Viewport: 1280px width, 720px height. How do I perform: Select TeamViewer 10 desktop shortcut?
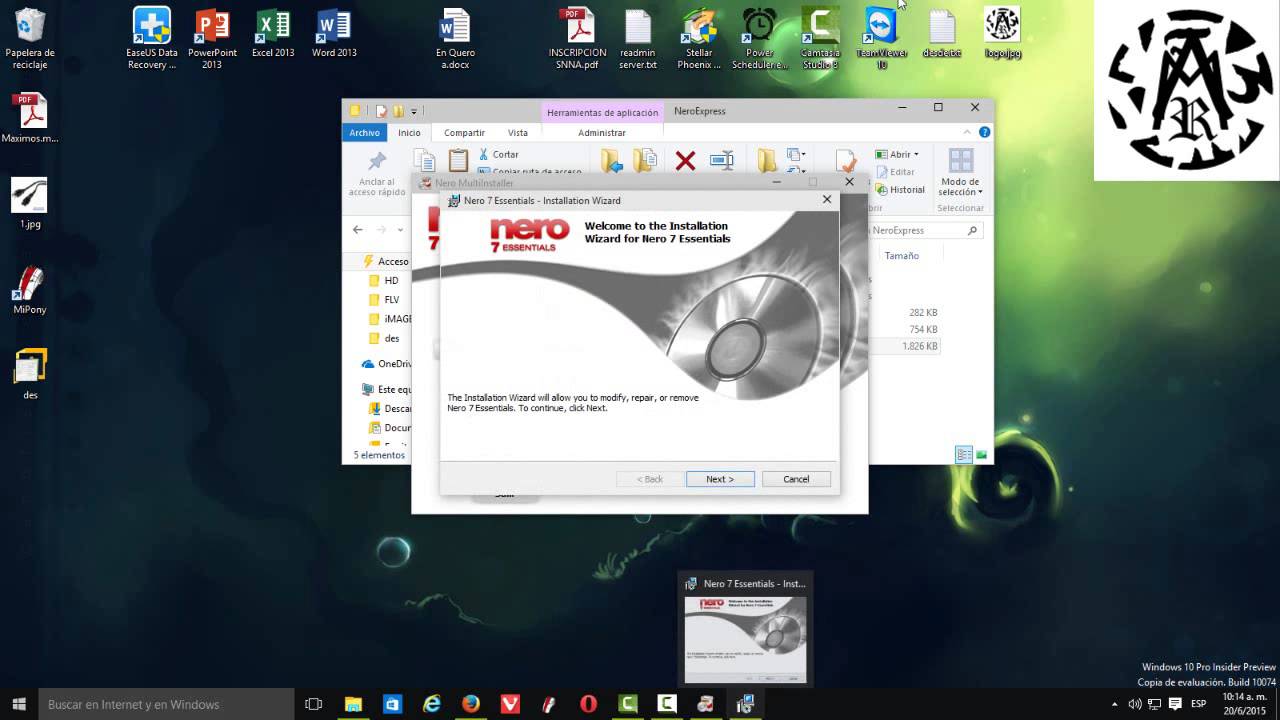[881, 38]
